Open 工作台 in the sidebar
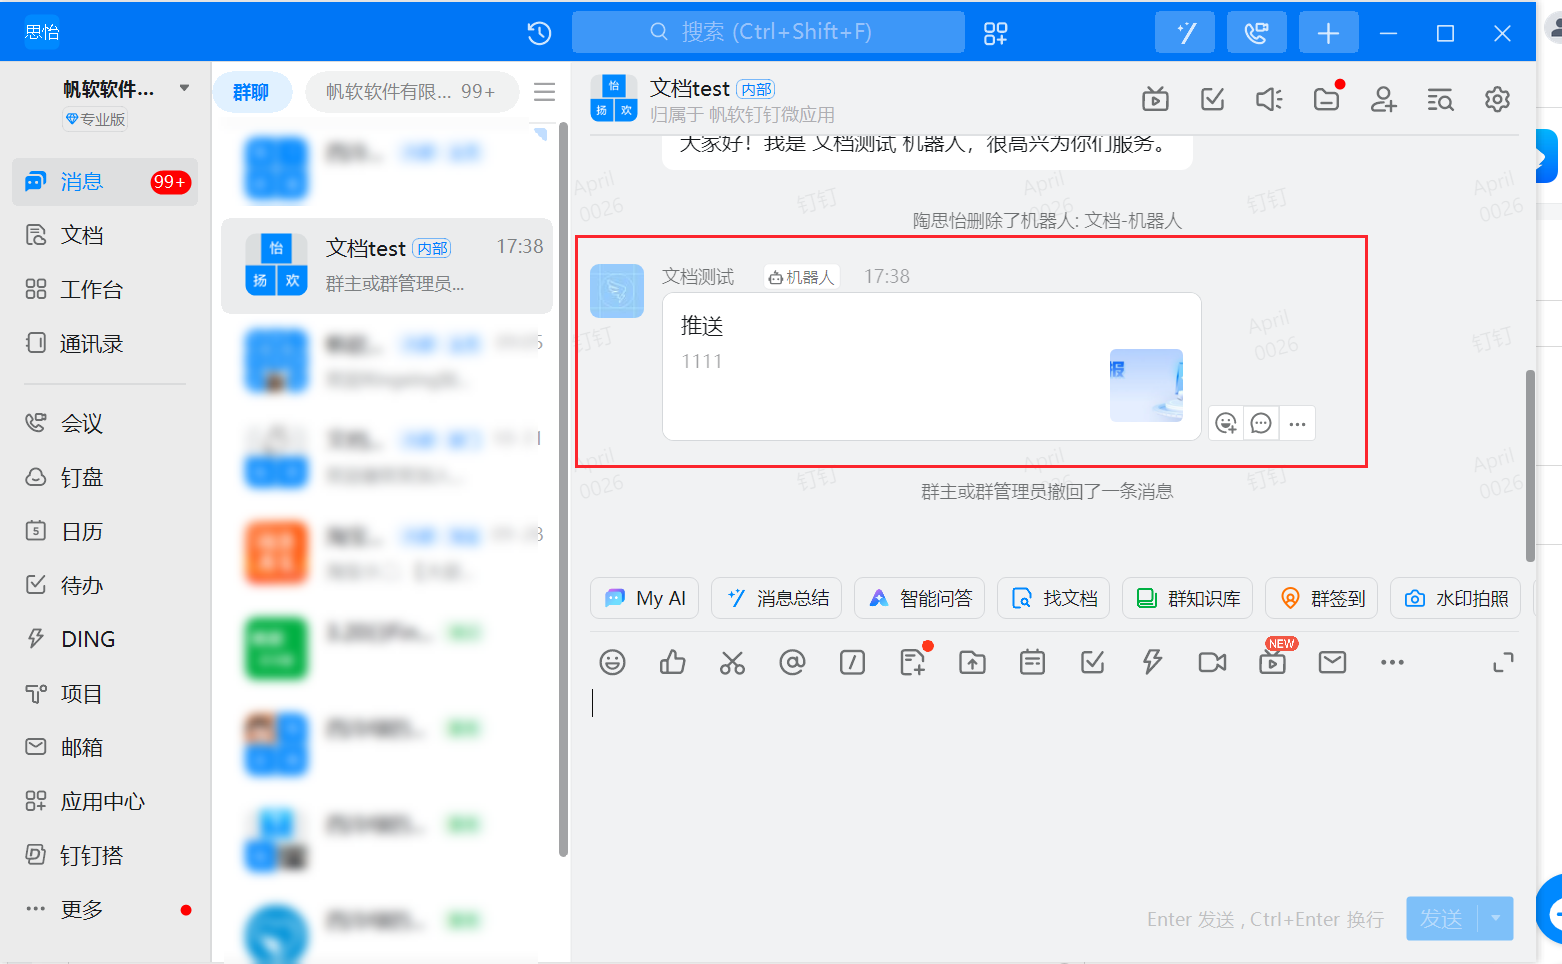 [x=105, y=290]
